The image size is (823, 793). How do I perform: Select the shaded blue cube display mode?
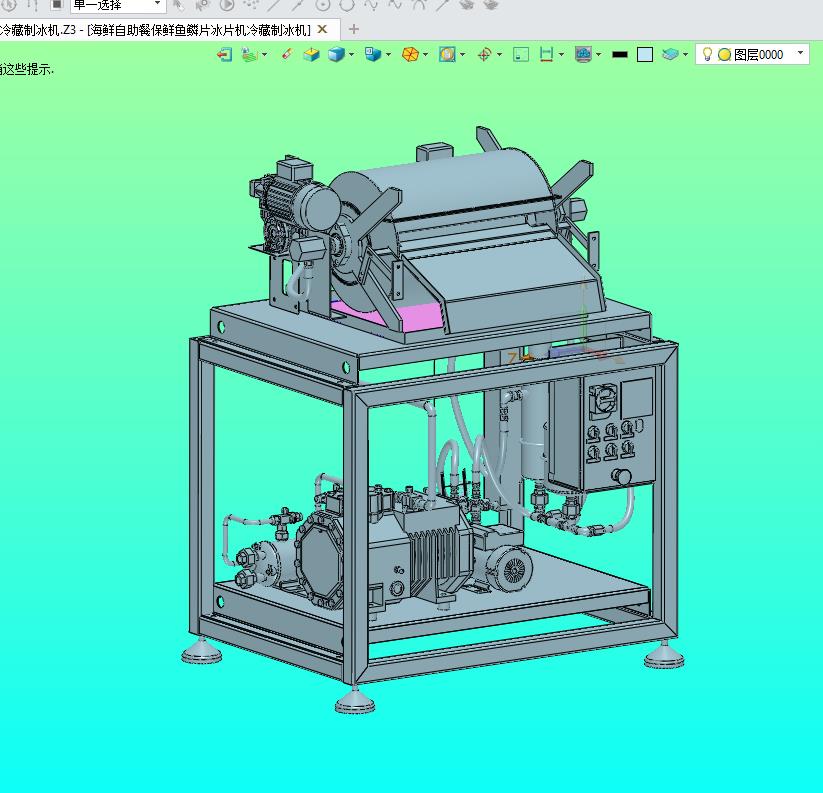coord(336,54)
